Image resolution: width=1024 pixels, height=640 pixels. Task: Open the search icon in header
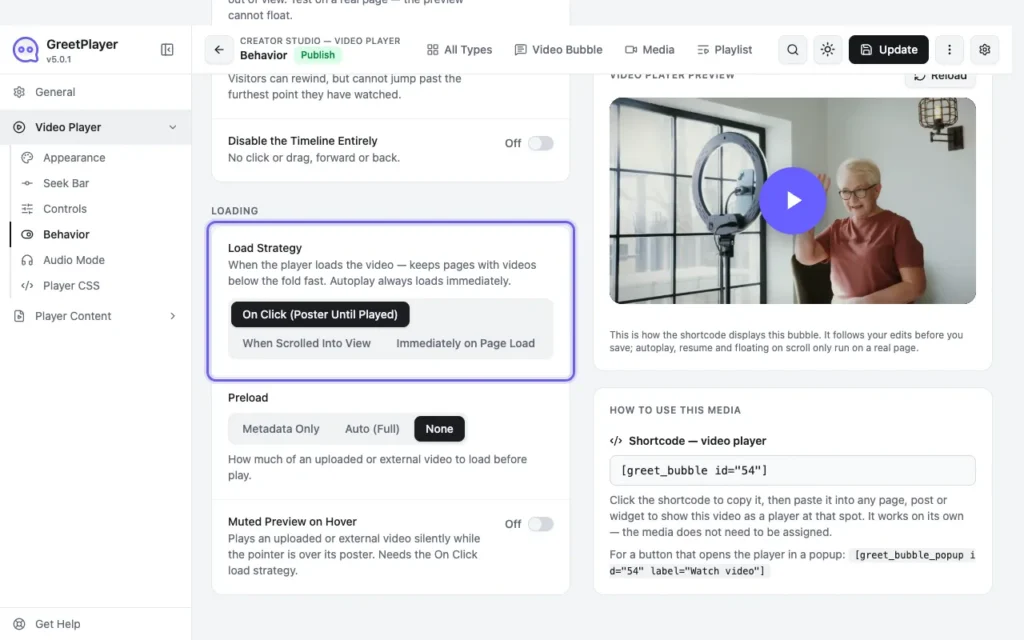point(792,50)
